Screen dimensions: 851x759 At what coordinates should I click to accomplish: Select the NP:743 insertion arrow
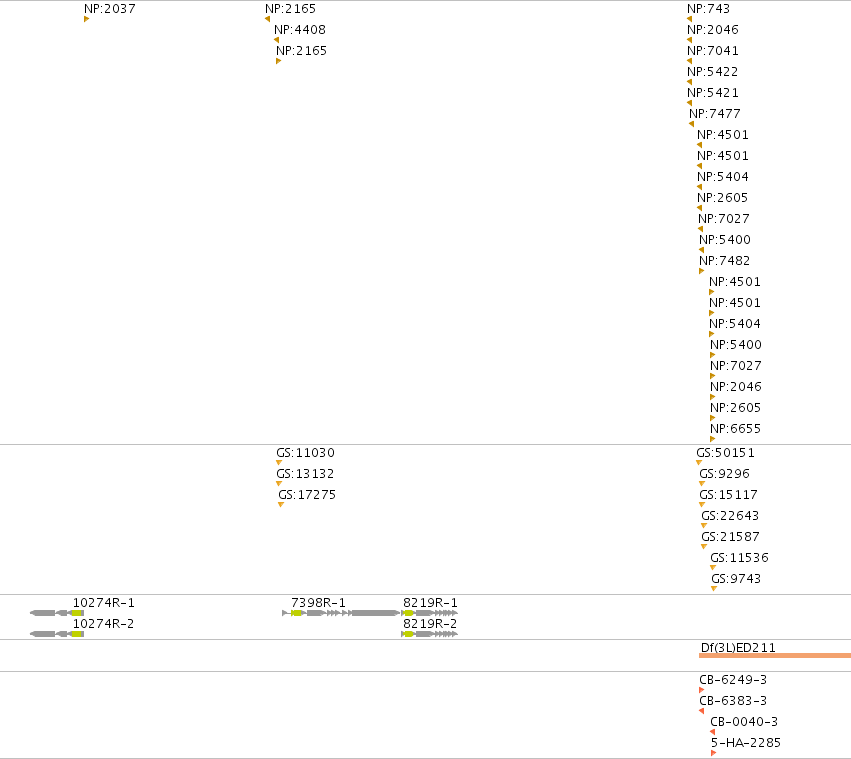click(690, 20)
